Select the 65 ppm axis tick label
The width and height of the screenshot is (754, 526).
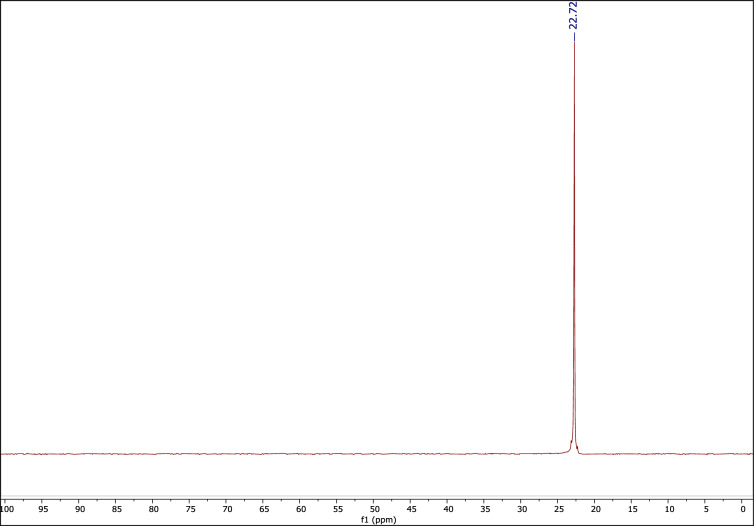[264, 509]
